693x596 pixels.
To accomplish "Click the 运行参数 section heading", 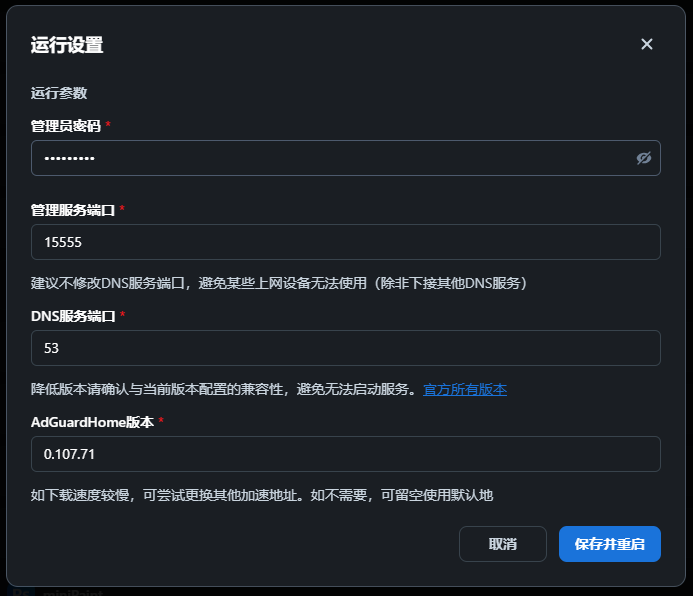I will point(59,93).
